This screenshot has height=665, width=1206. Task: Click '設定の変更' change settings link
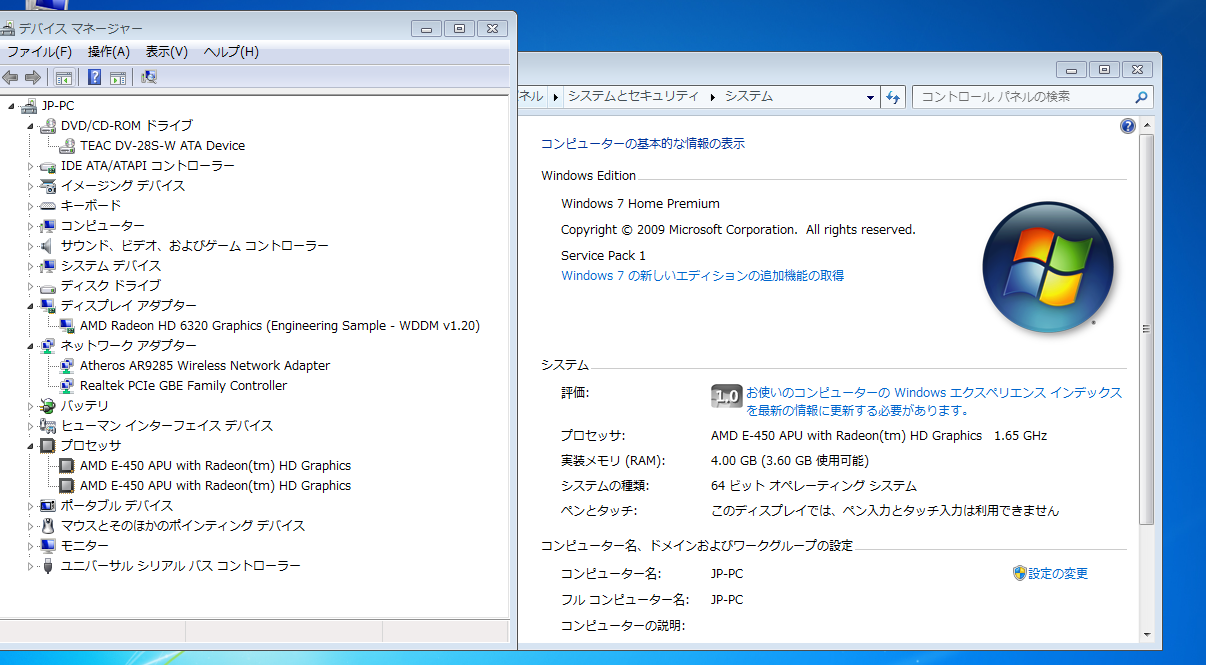pos(1058,574)
